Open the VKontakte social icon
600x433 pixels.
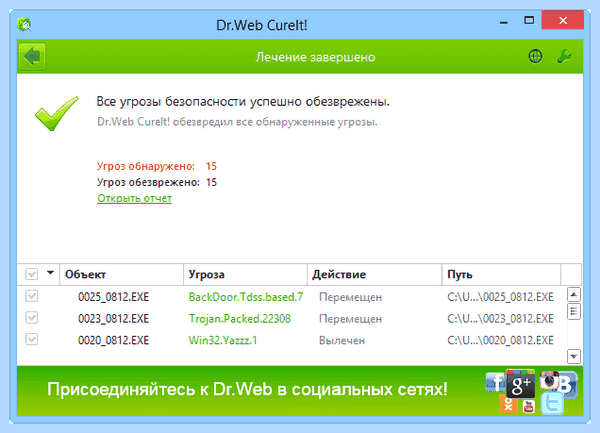(x=568, y=385)
